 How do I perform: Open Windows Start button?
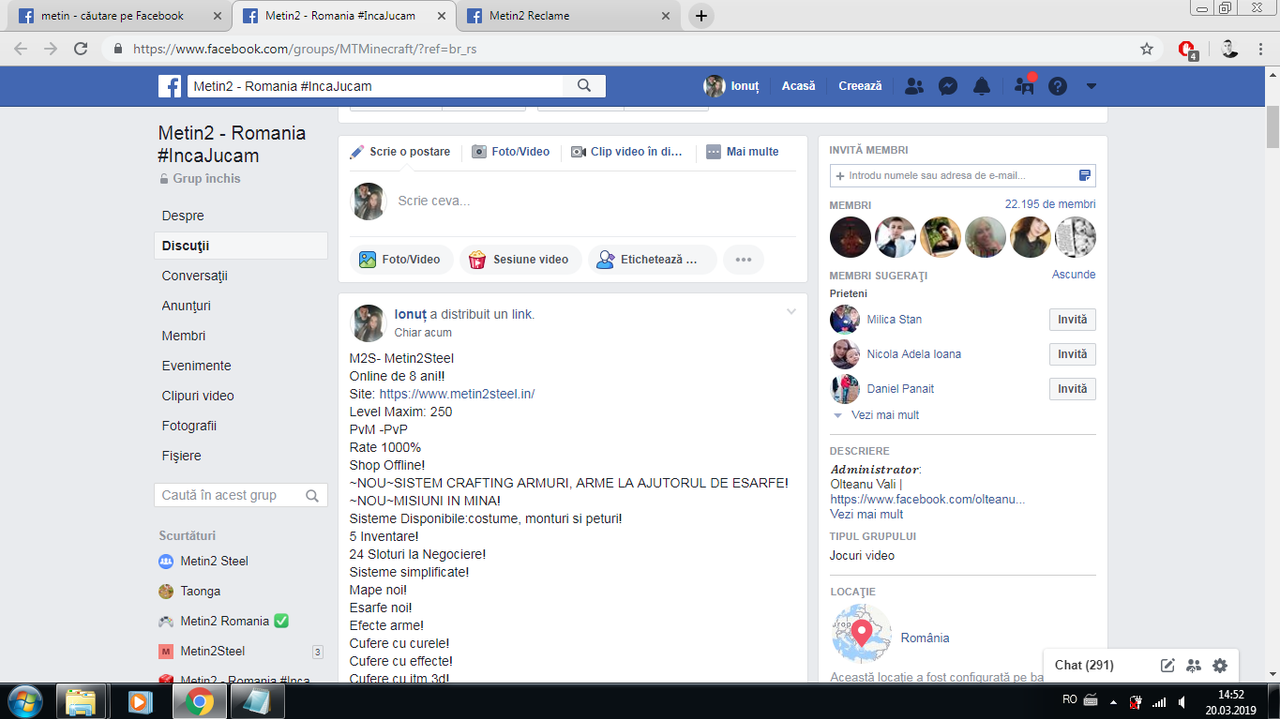point(24,701)
